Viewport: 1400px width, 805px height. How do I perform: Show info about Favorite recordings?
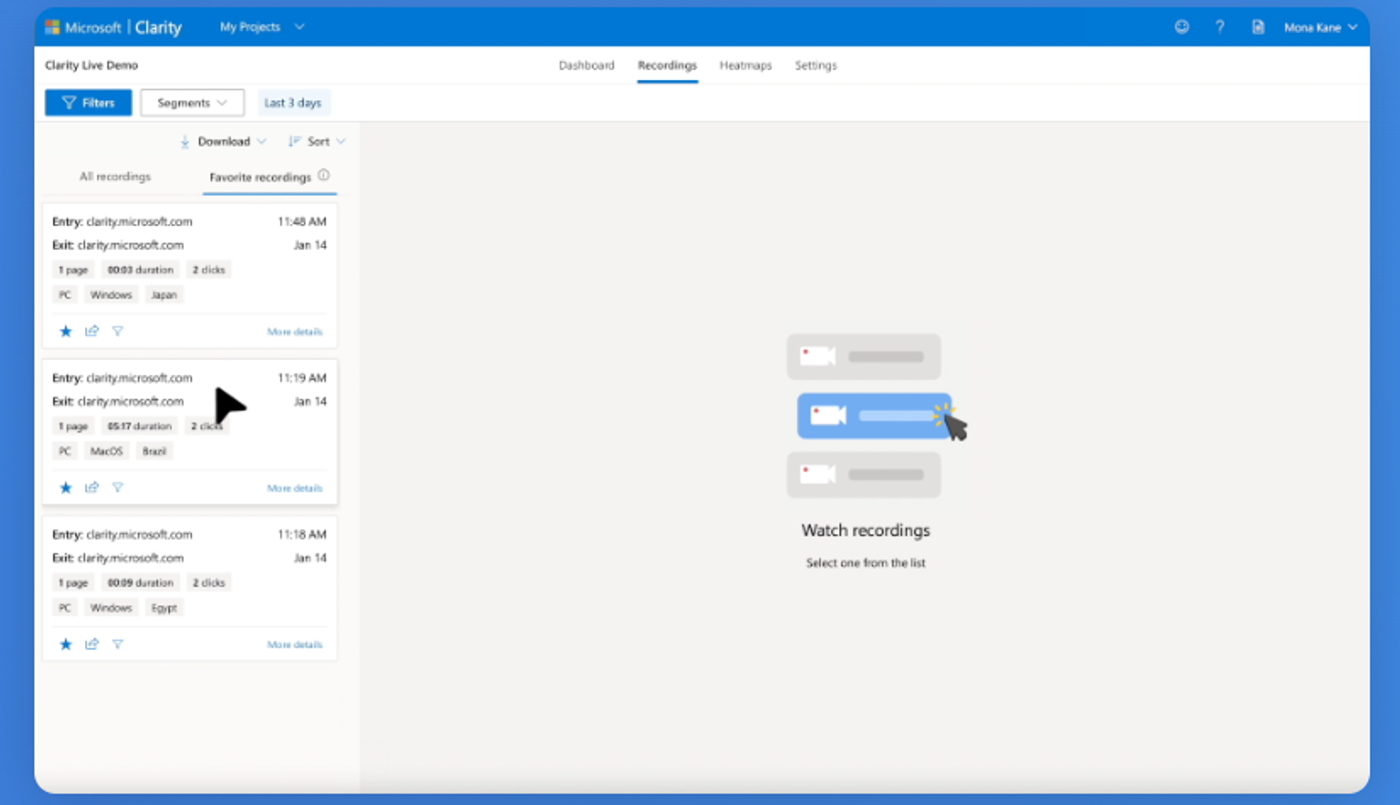pyautogui.click(x=323, y=175)
